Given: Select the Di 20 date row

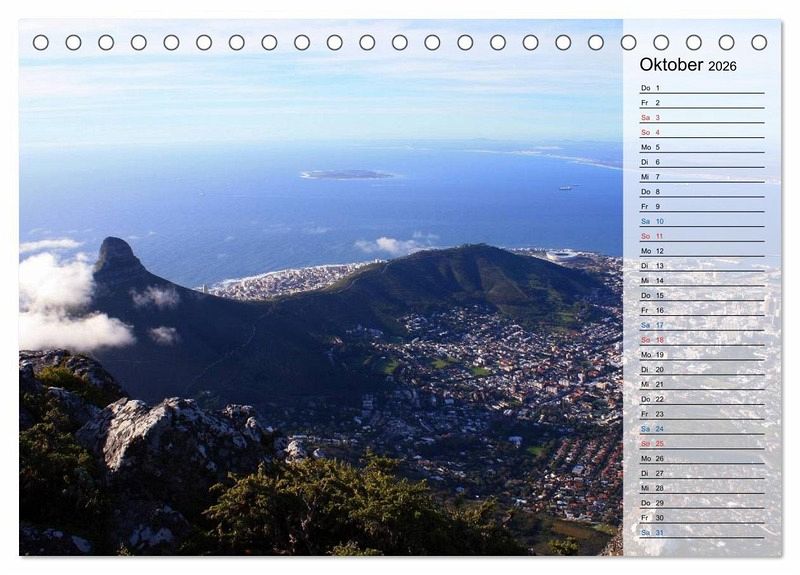Looking at the screenshot, I should coord(701,369).
